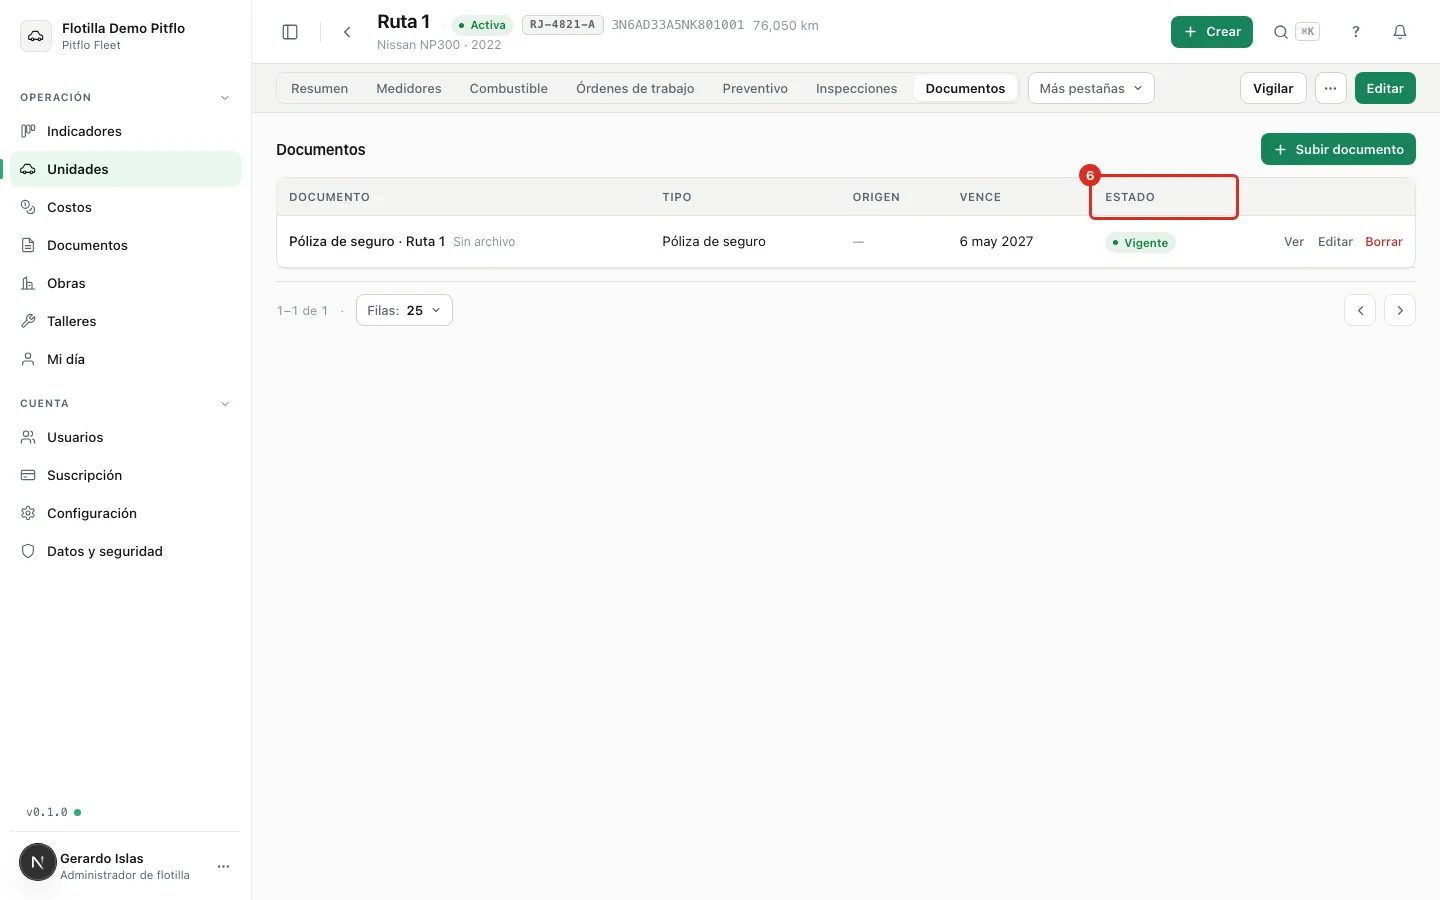Click the DOCUMENTO column header
1440x900 pixels.
point(329,197)
